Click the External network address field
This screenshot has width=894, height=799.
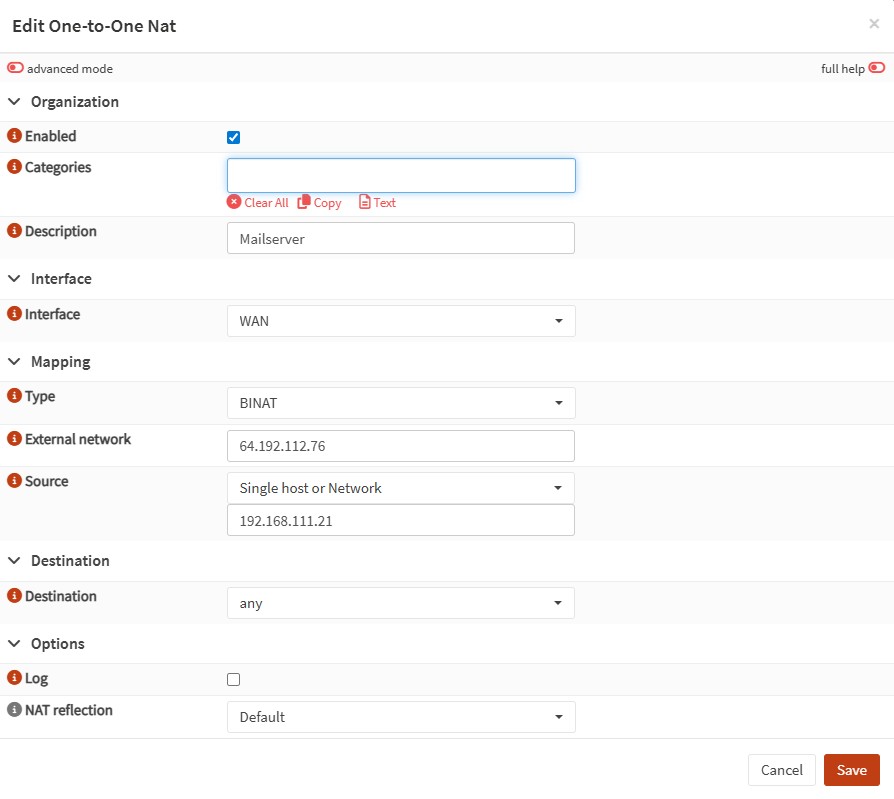coord(400,446)
